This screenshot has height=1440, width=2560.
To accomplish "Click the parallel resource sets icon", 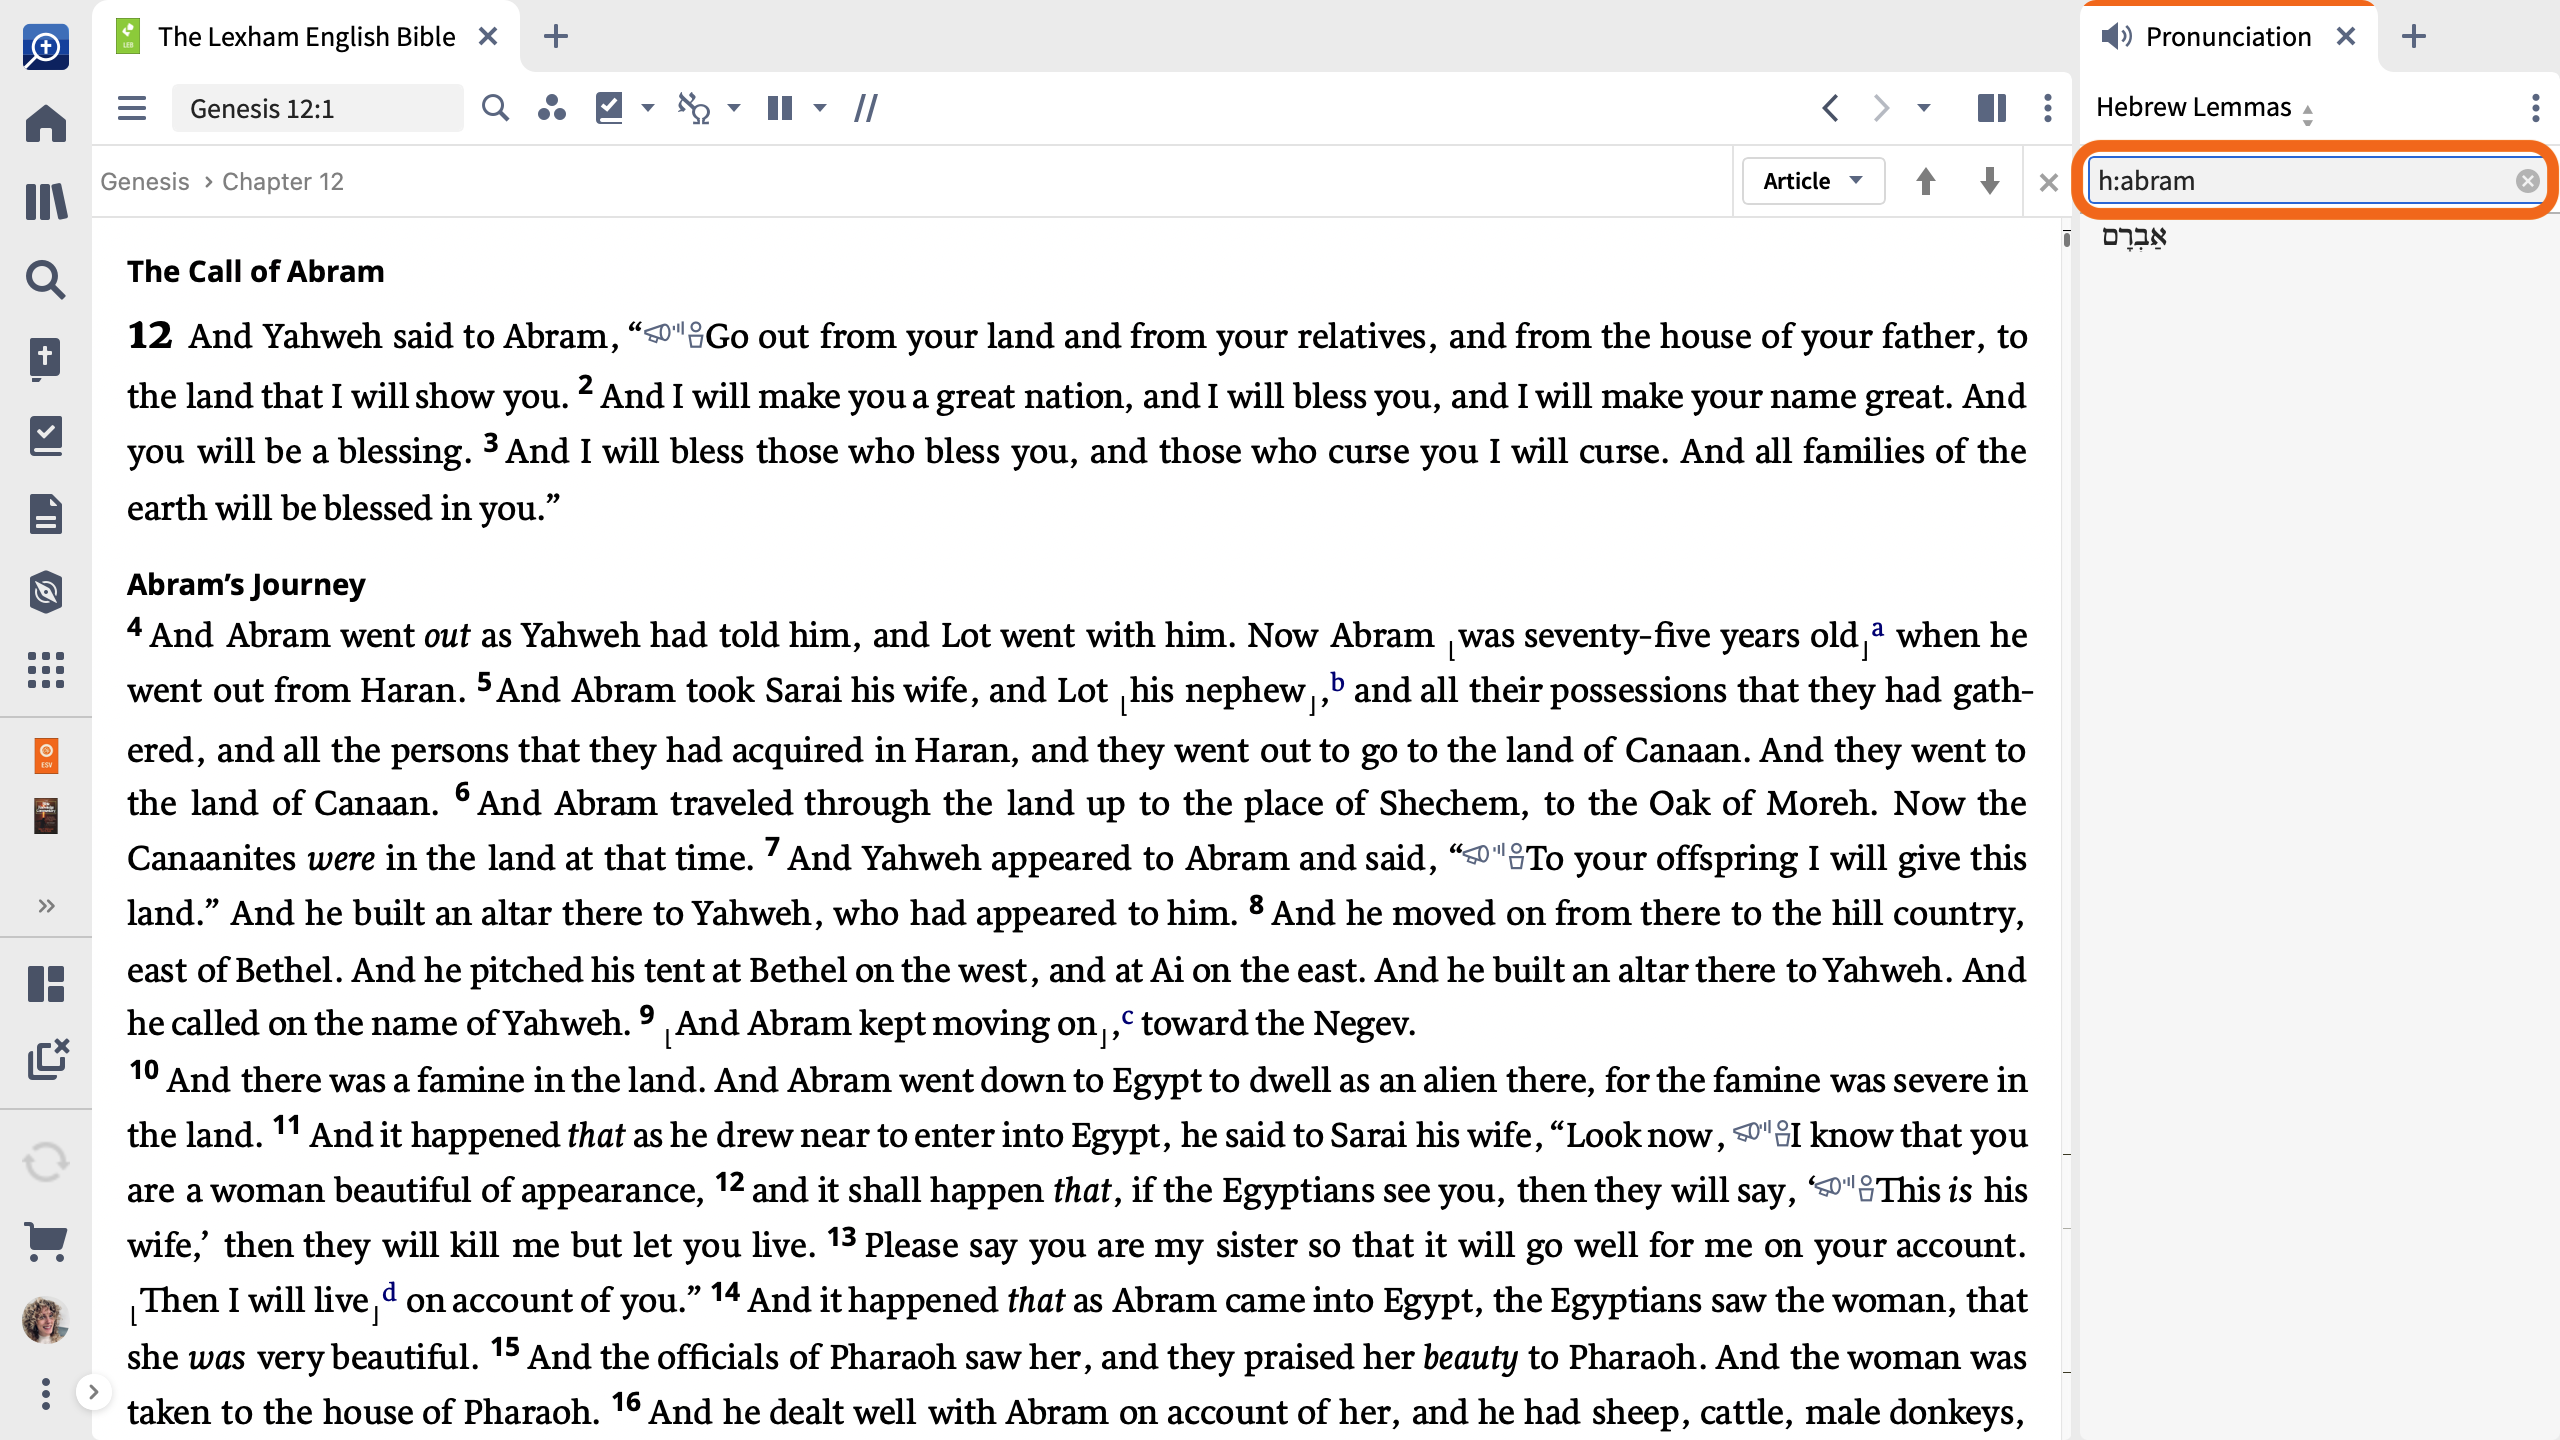I will tap(866, 108).
